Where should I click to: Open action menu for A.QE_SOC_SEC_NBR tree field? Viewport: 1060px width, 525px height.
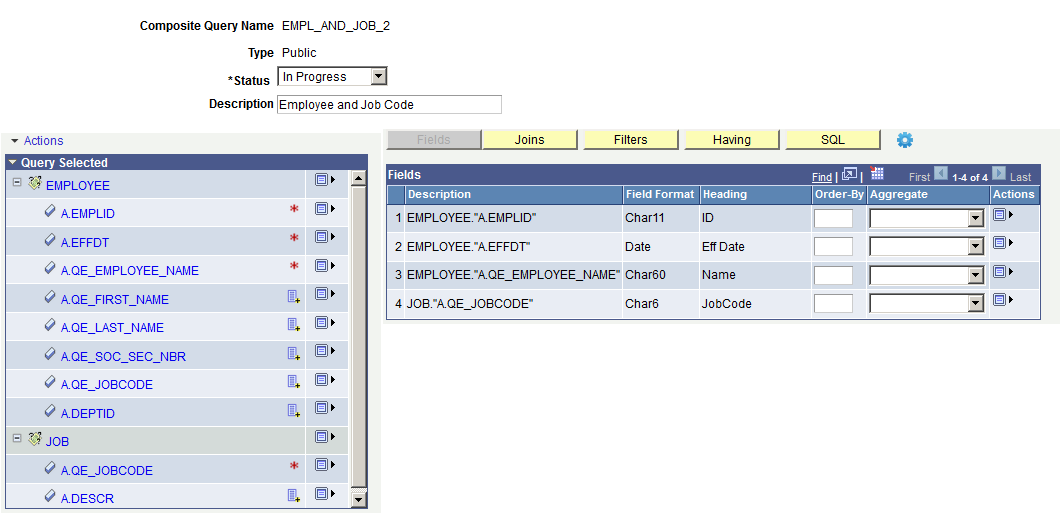click(325, 351)
